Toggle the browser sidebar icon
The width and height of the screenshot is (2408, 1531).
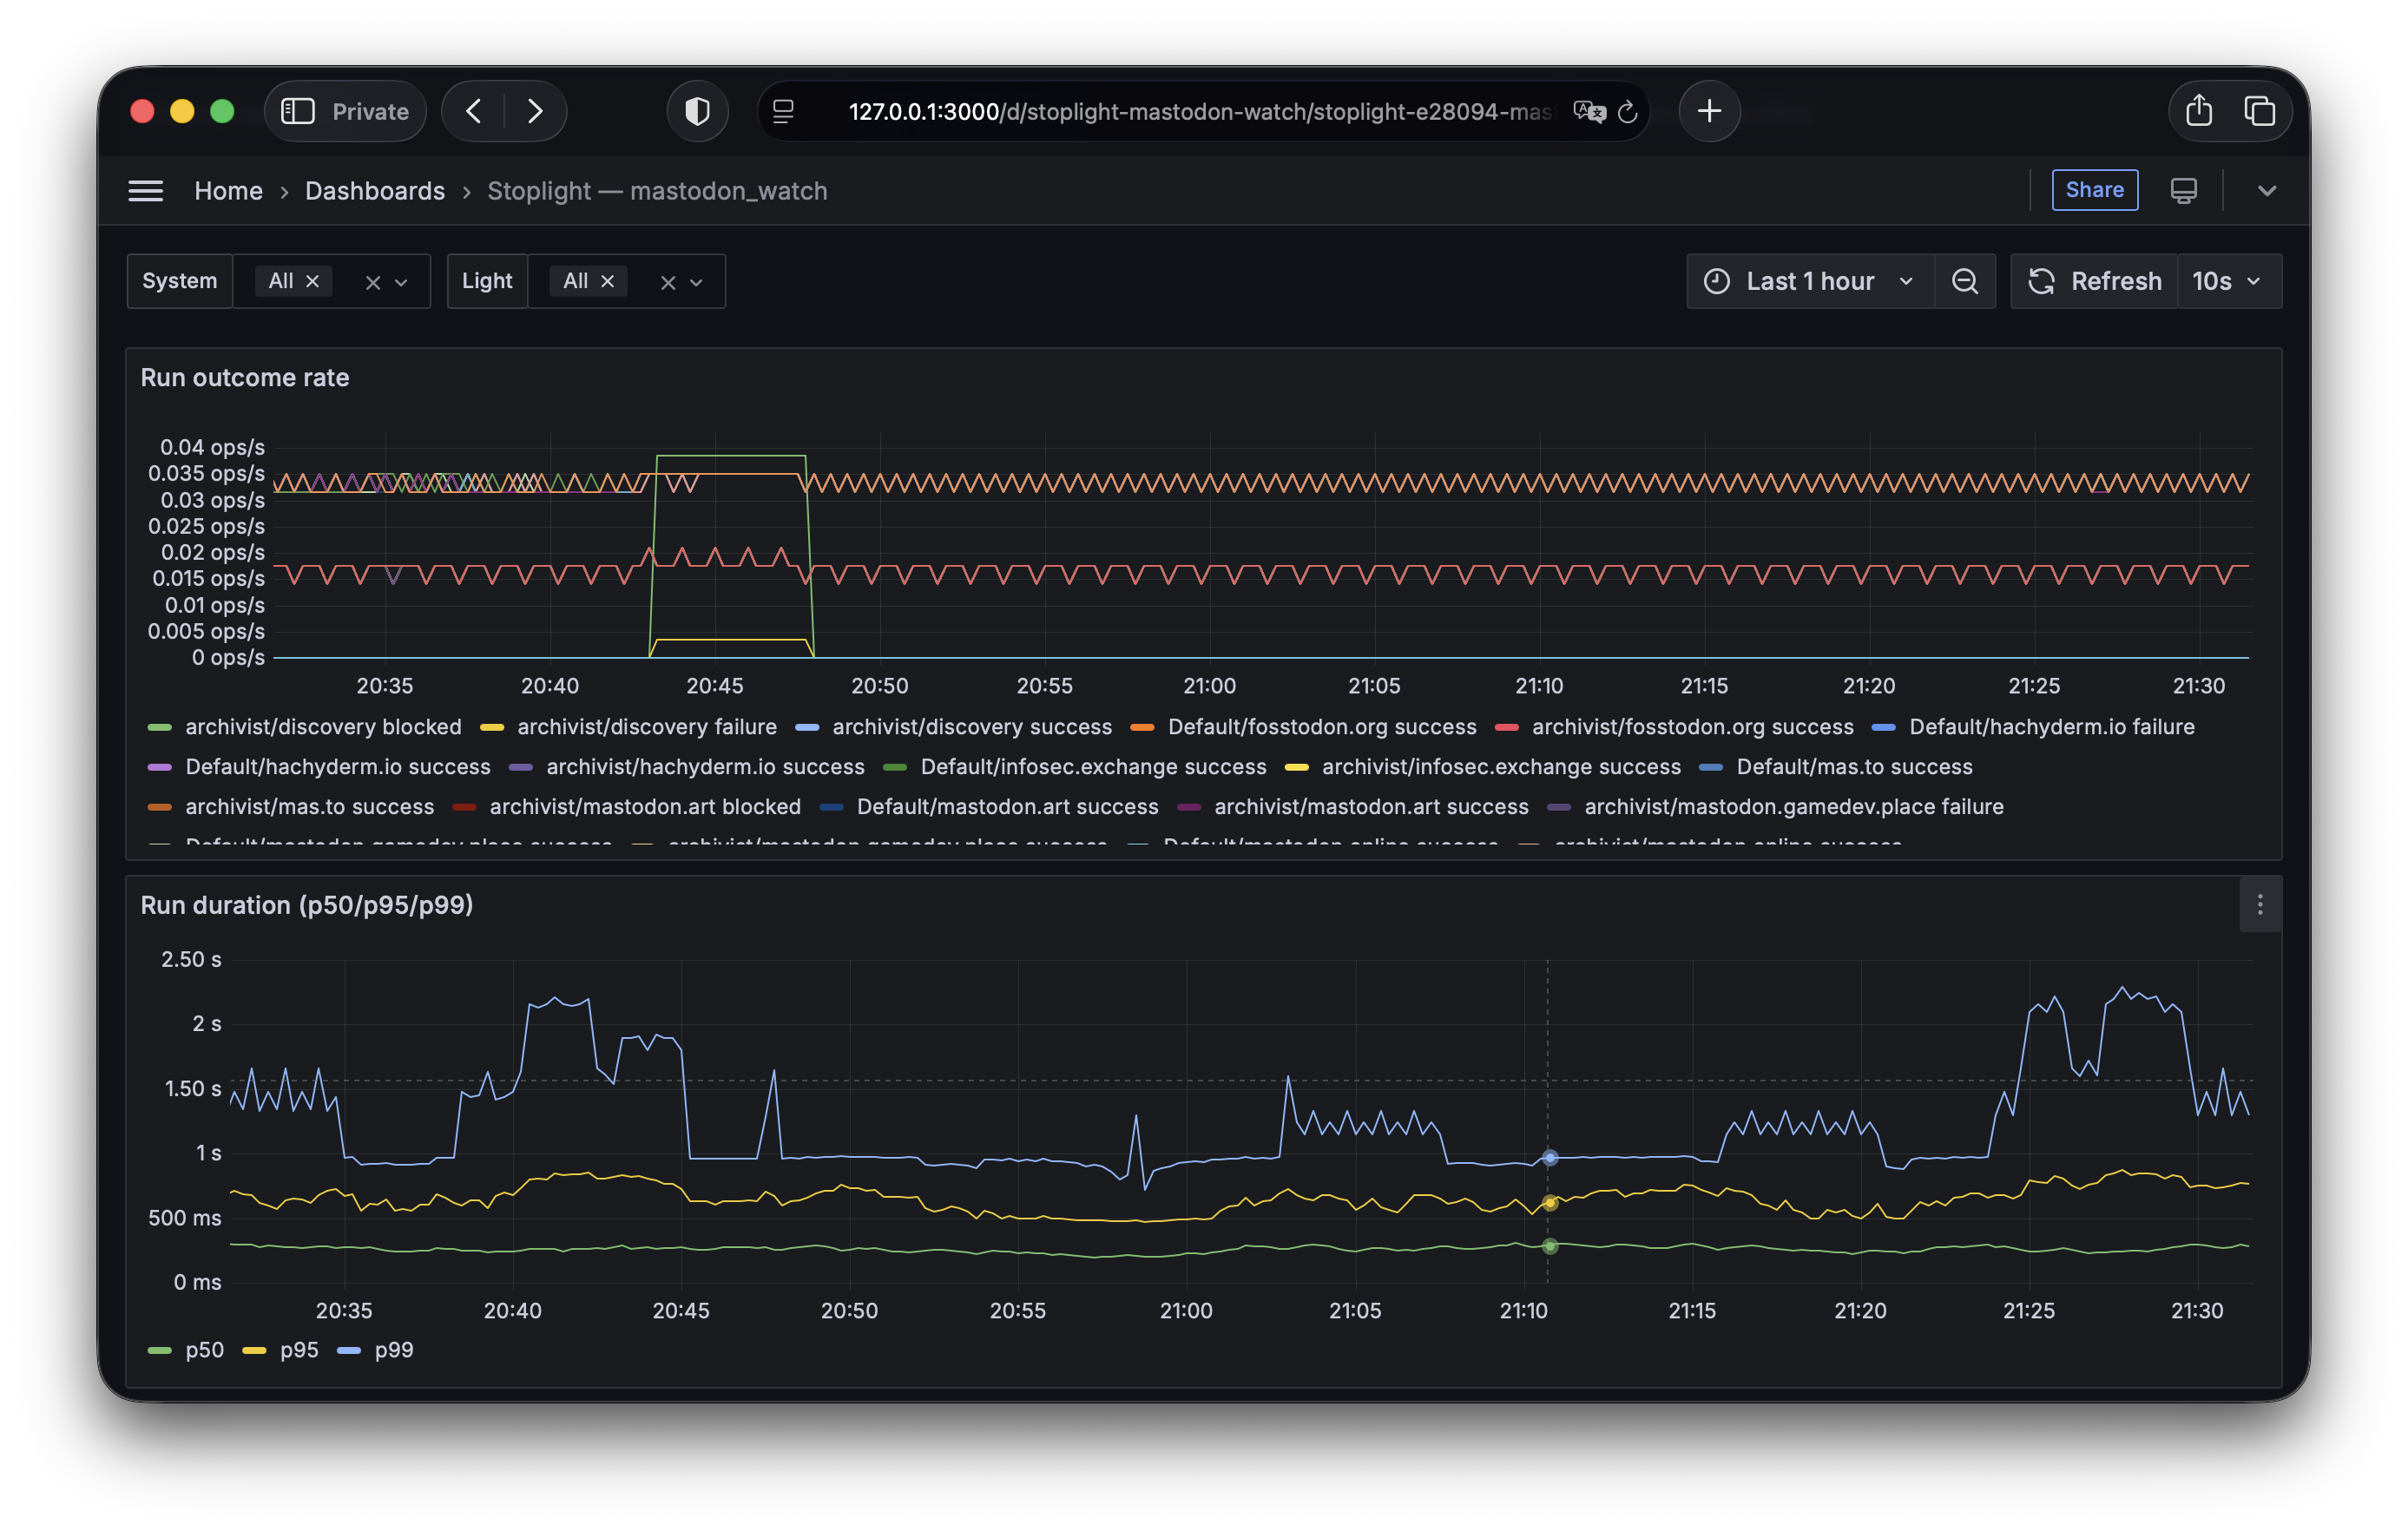298,111
